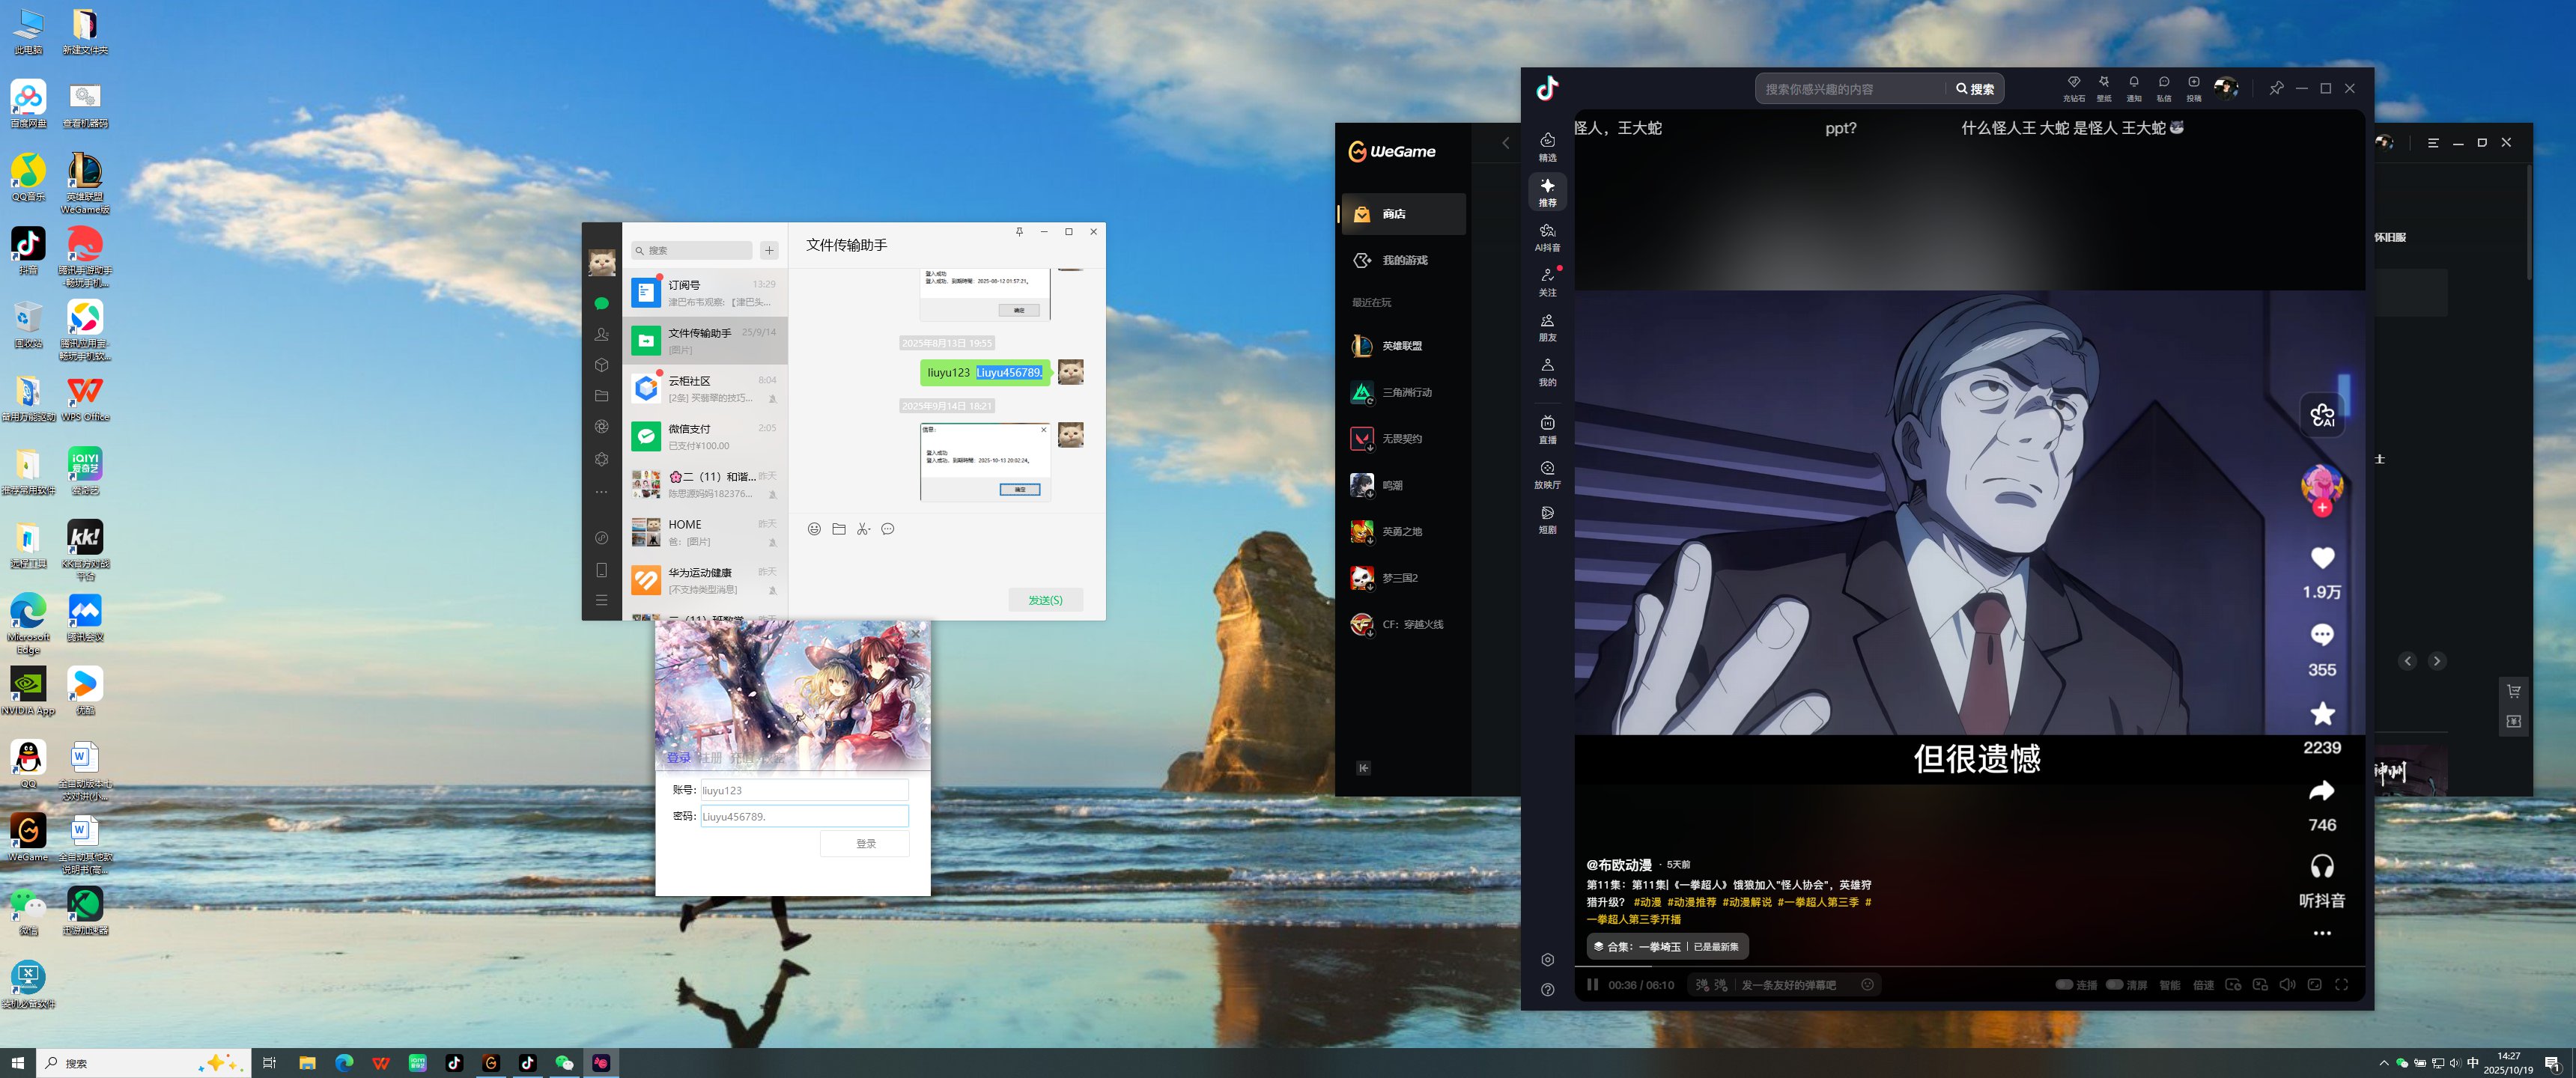Viewport: 2576px width, 1078px height.
Task: Toggle the 连播 autoplay switch
Action: [x=2064, y=985]
